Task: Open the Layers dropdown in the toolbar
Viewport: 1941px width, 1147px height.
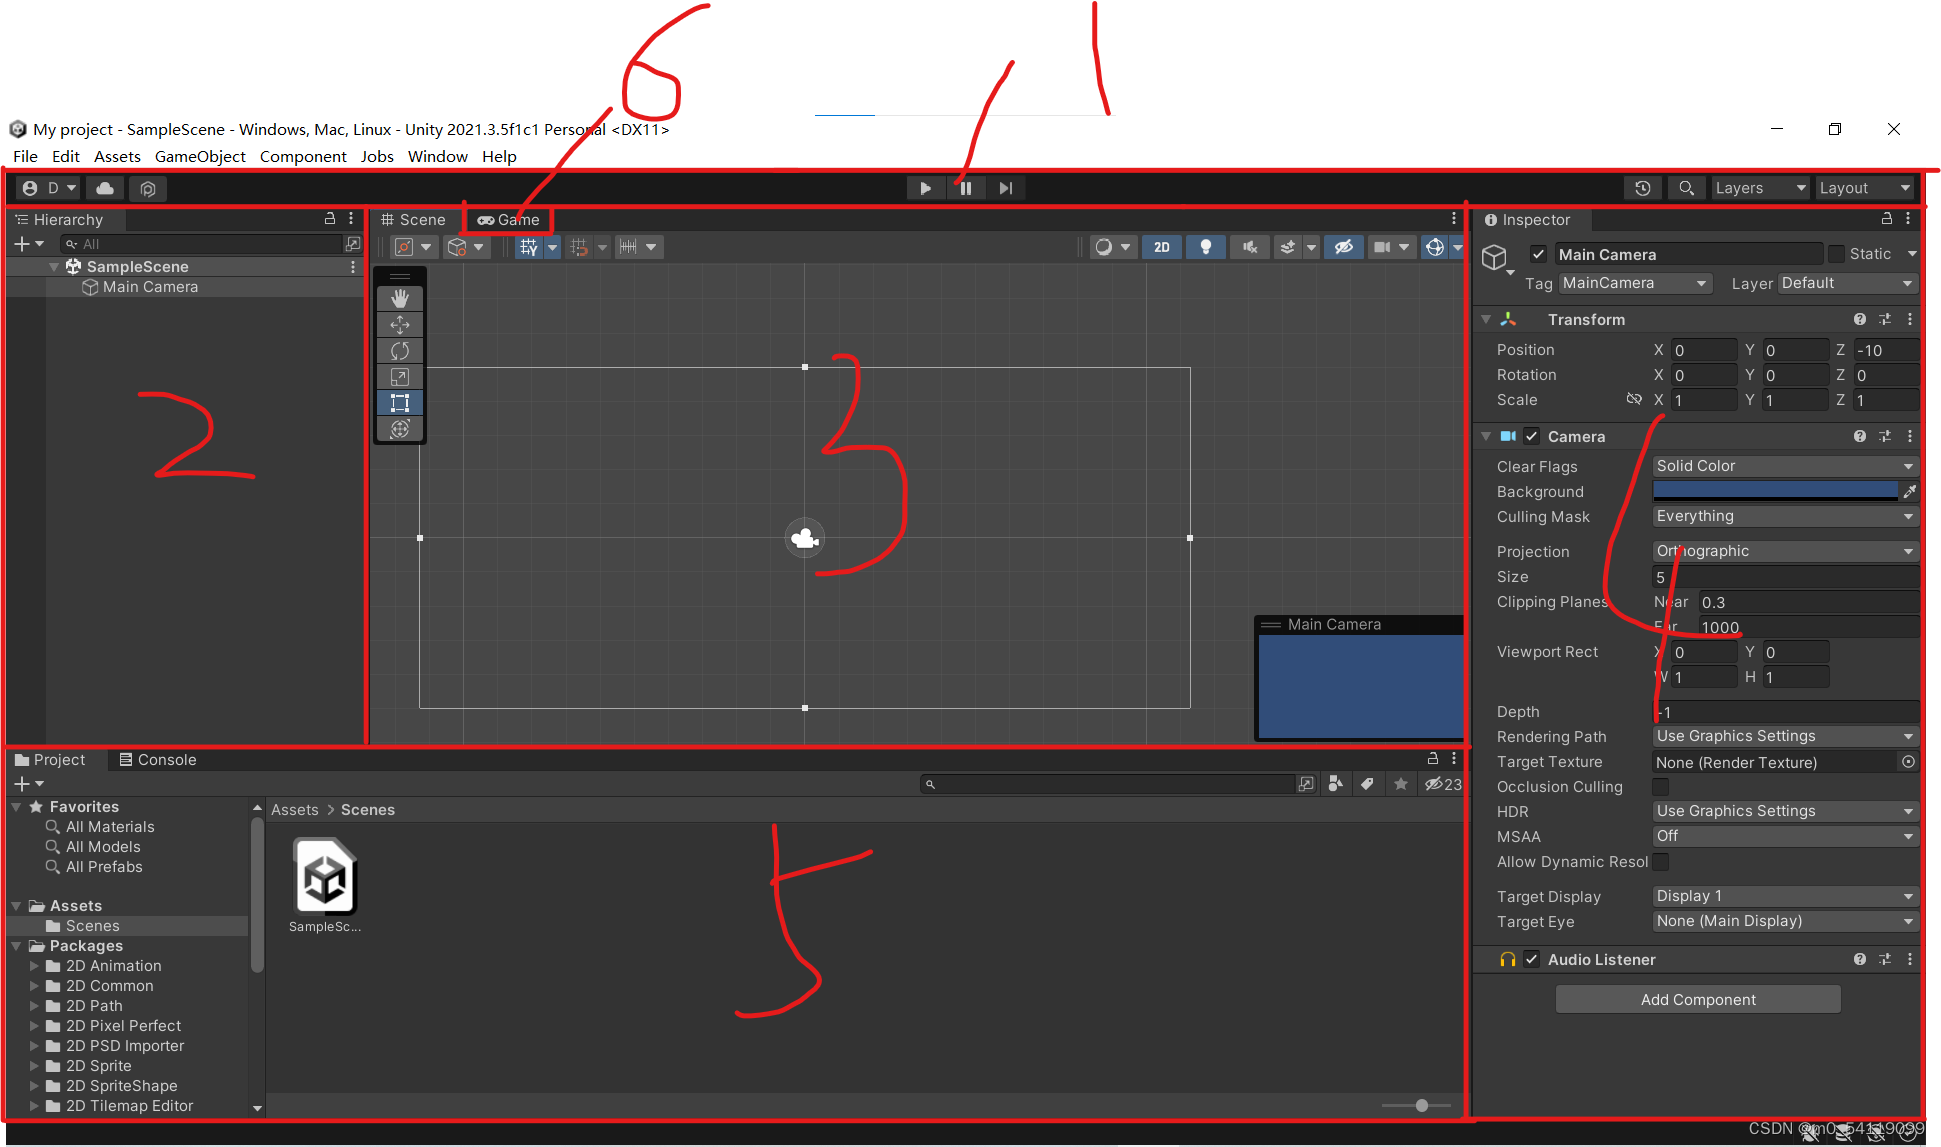Action: click(x=1759, y=187)
